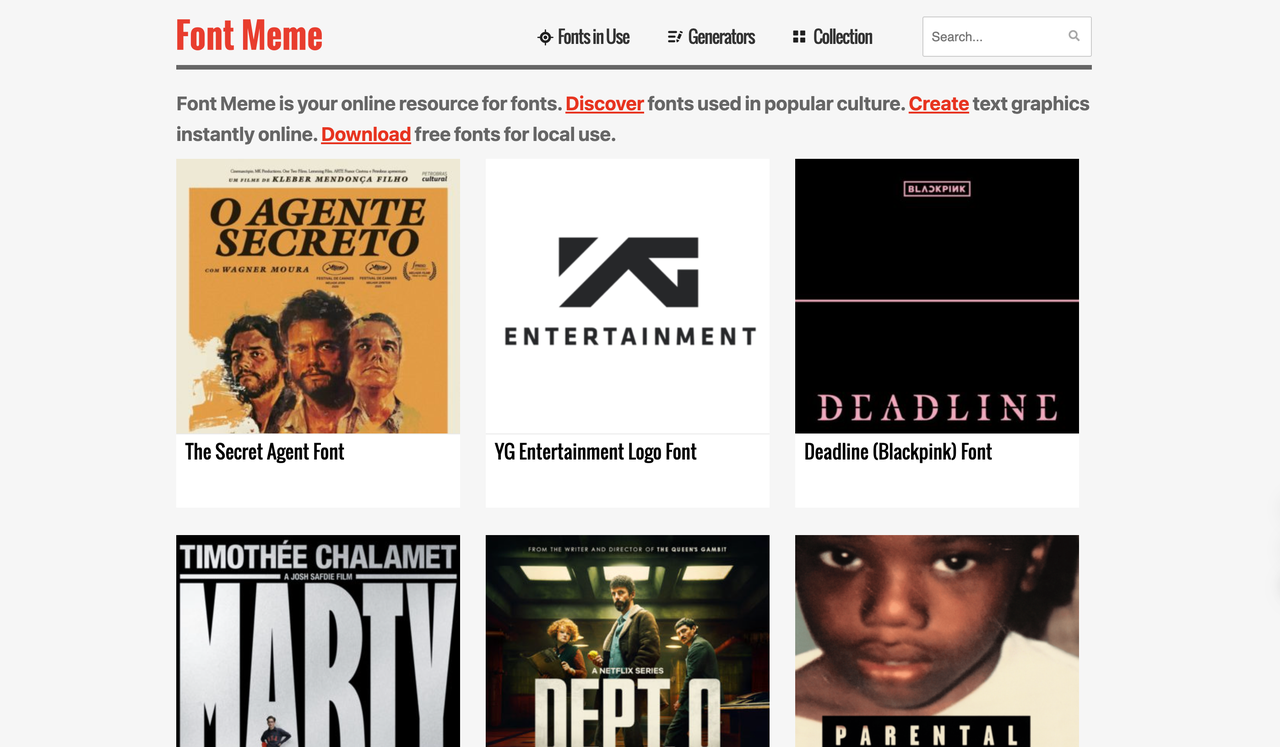Click Deadline (Blackpink) Font title
The width and height of the screenshot is (1280, 747).
(x=897, y=452)
